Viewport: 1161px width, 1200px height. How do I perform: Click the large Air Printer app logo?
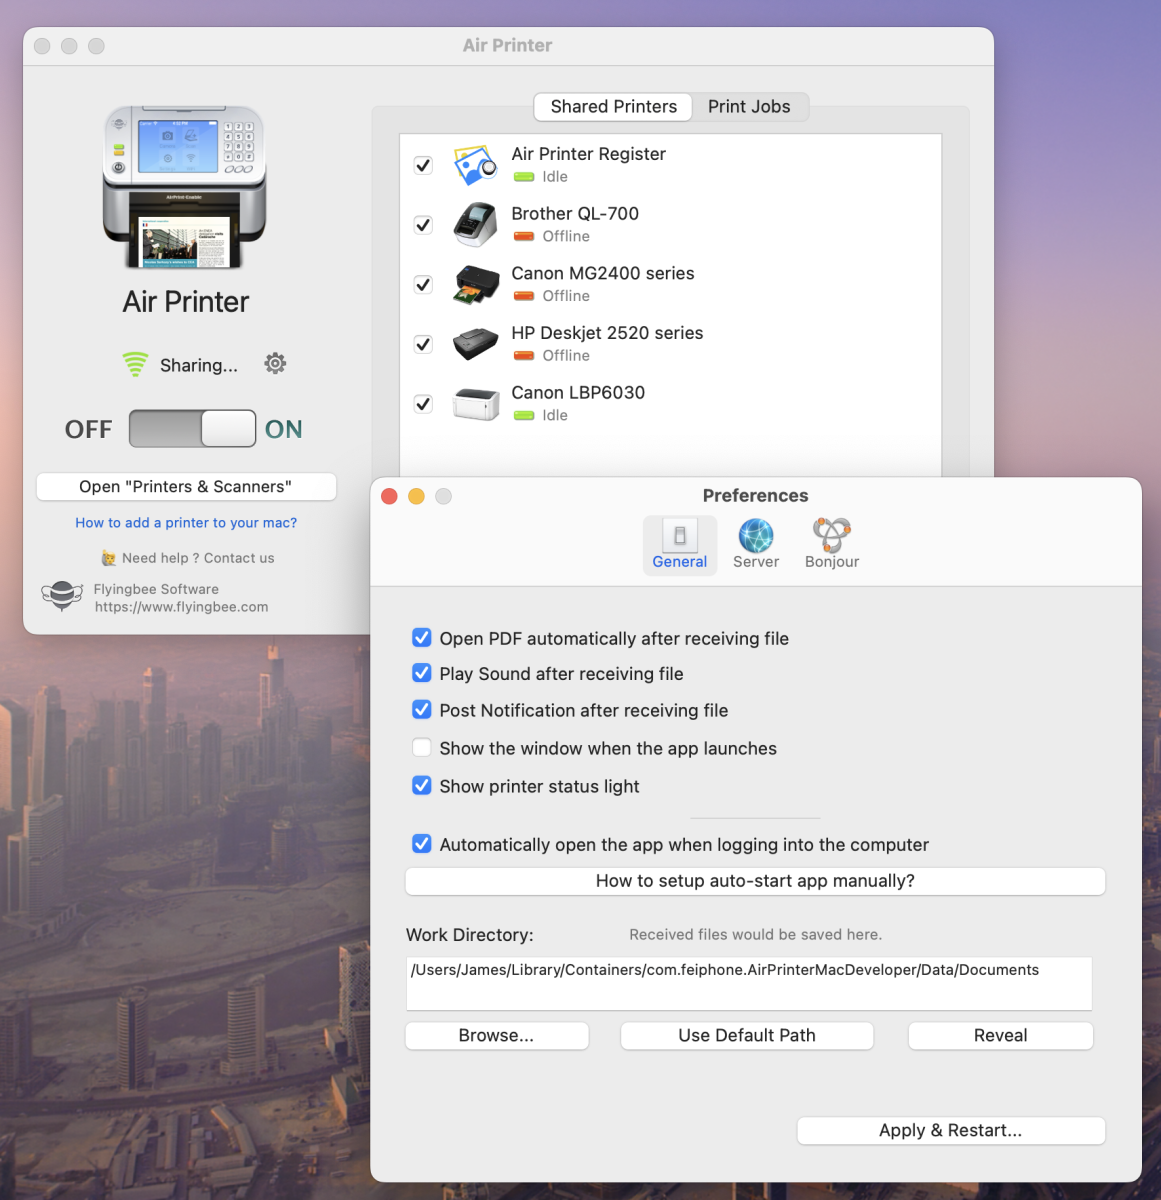(x=185, y=187)
